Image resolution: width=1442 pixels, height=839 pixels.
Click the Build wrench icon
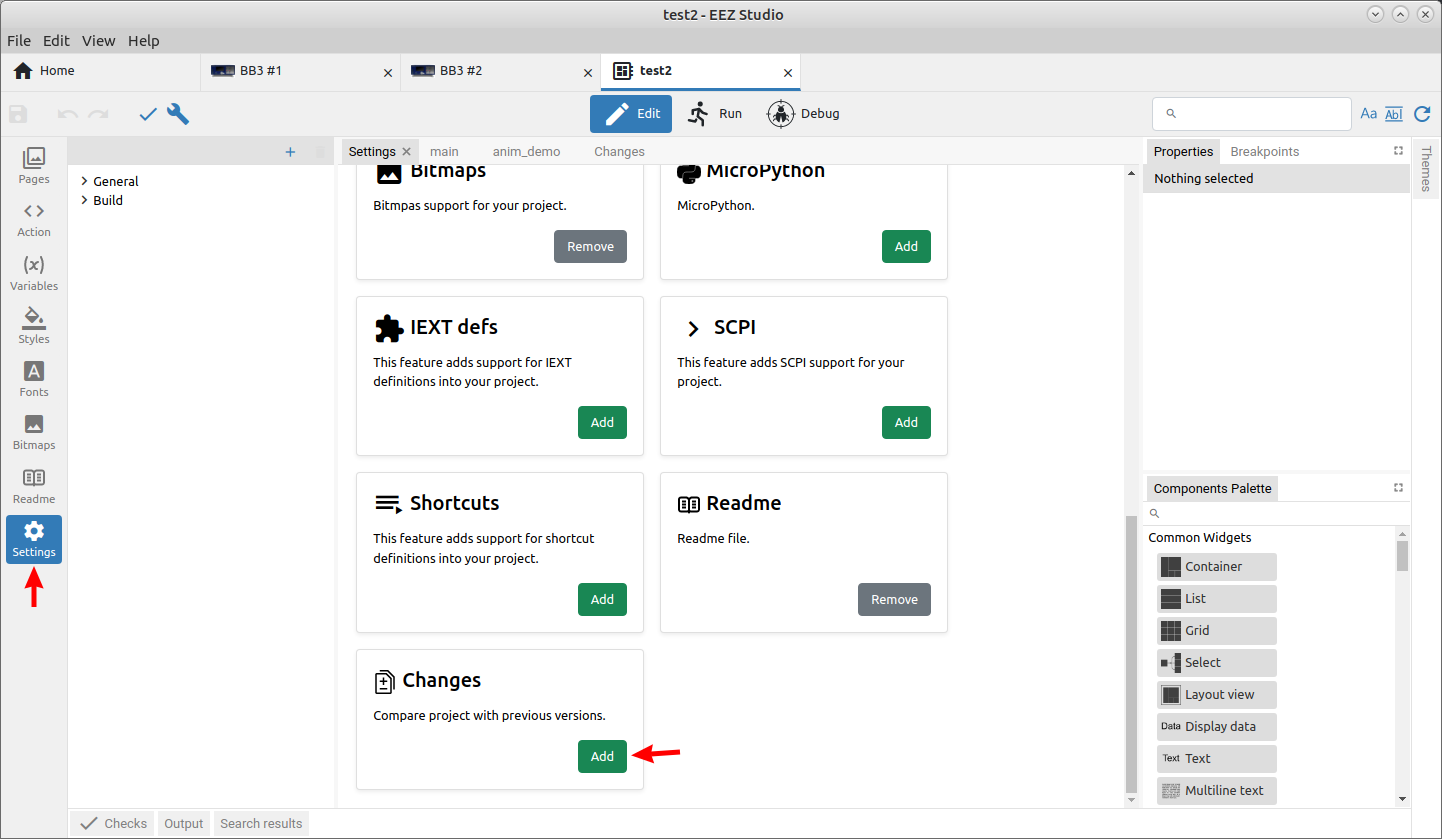pyautogui.click(x=178, y=114)
